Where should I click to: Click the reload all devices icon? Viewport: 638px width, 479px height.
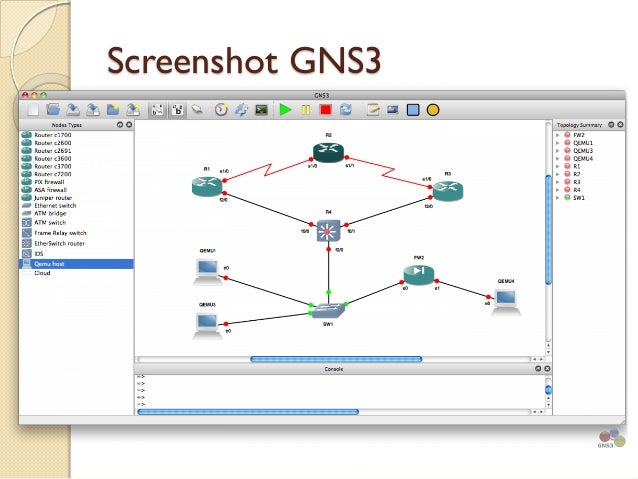click(x=345, y=109)
